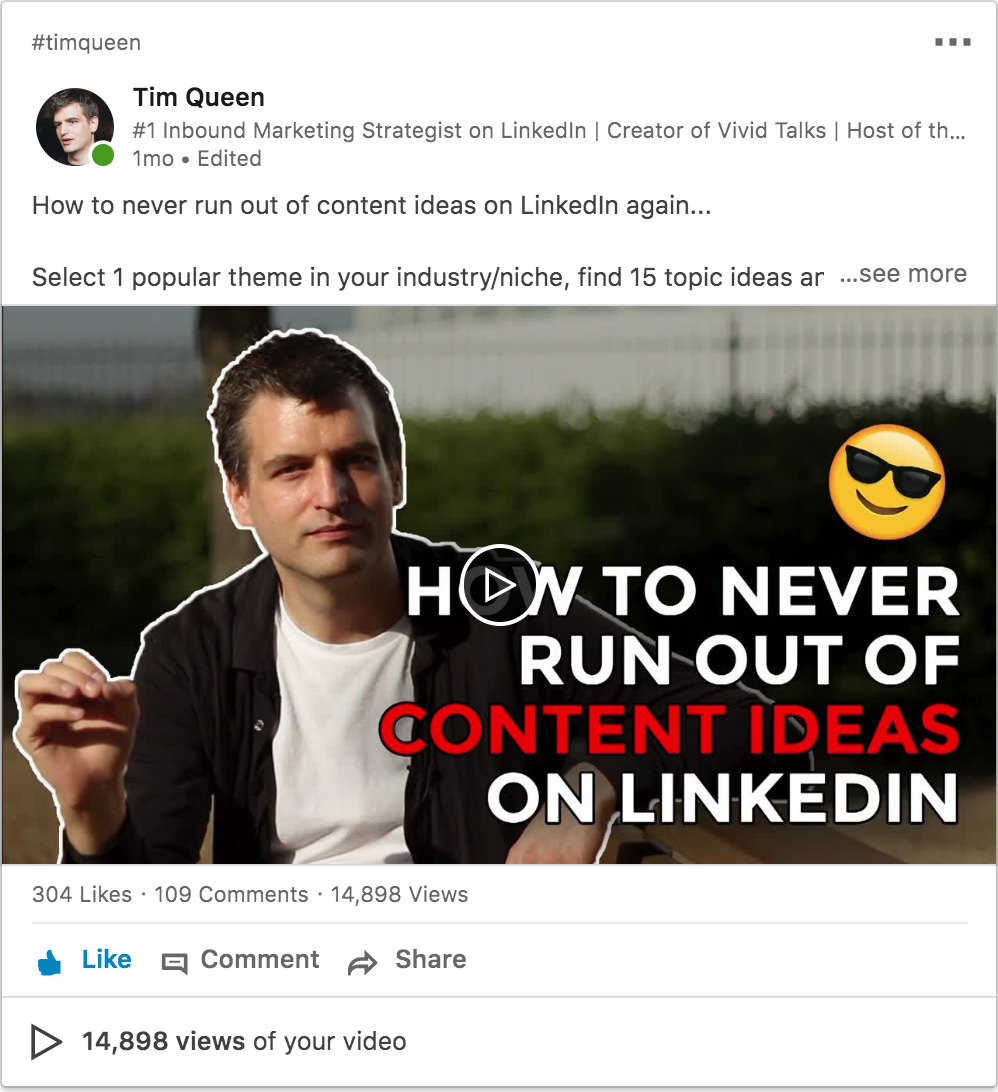Click the Inbound Marketing Strategist headline text
Viewport: 998px width, 1092px height.
(548, 130)
